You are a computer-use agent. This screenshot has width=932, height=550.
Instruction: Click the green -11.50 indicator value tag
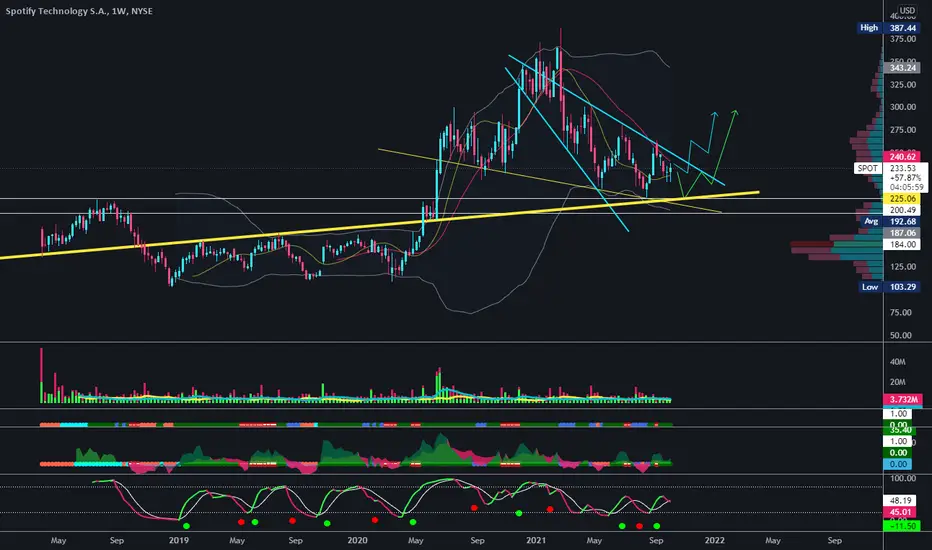tap(902, 526)
